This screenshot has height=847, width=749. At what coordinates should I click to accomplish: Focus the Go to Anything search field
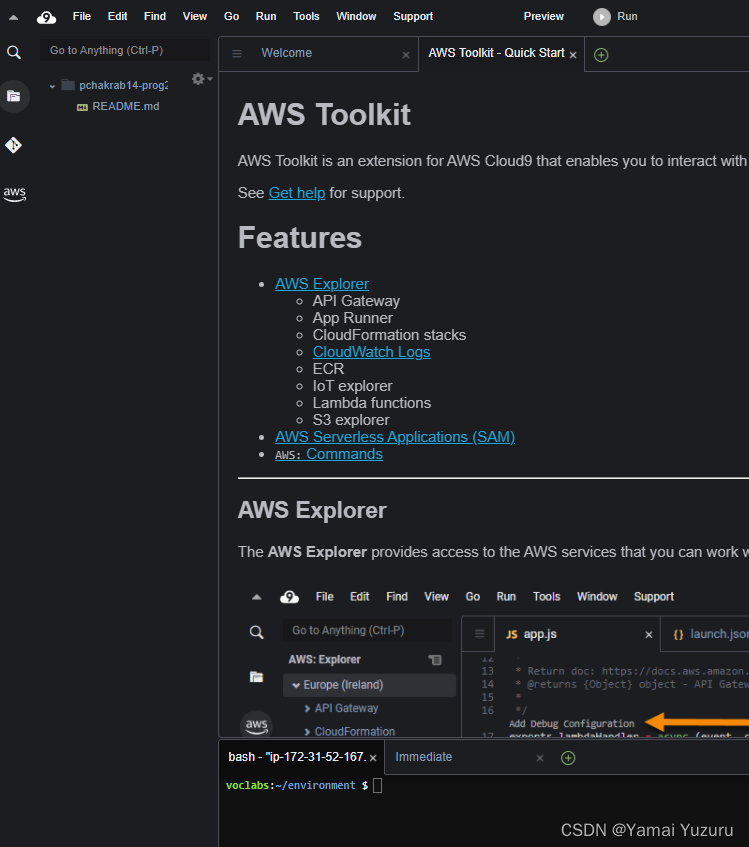124,50
